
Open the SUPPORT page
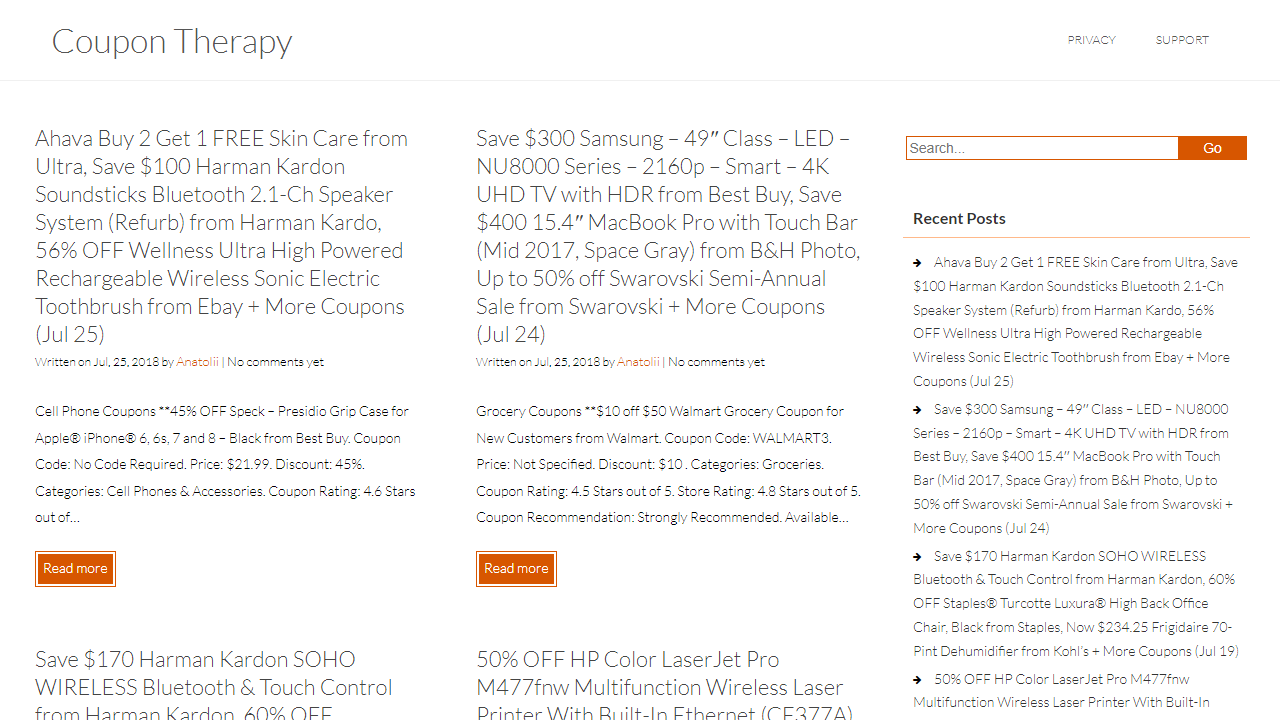(x=1181, y=40)
